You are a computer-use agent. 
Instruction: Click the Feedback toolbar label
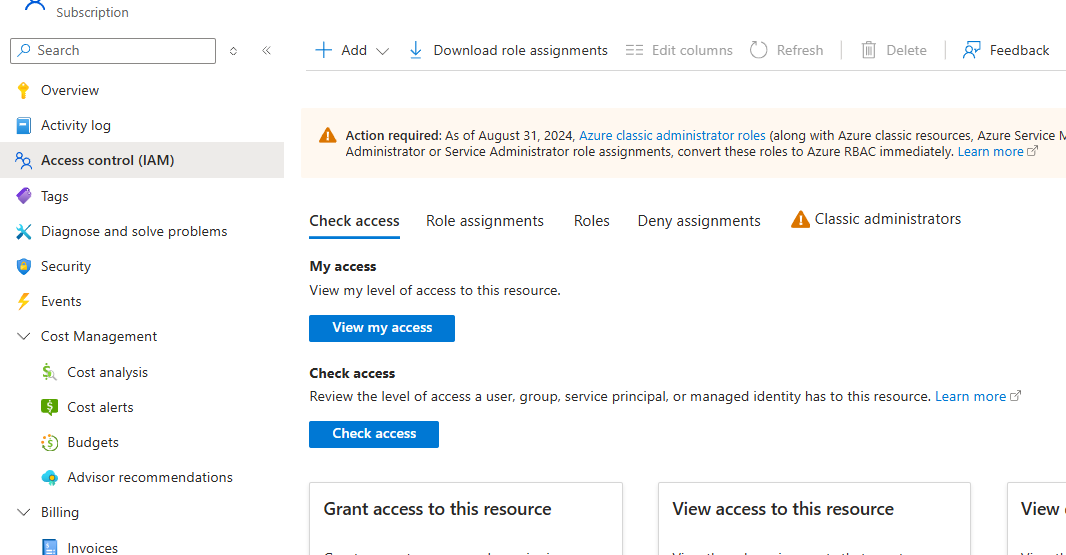tap(1019, 50)
